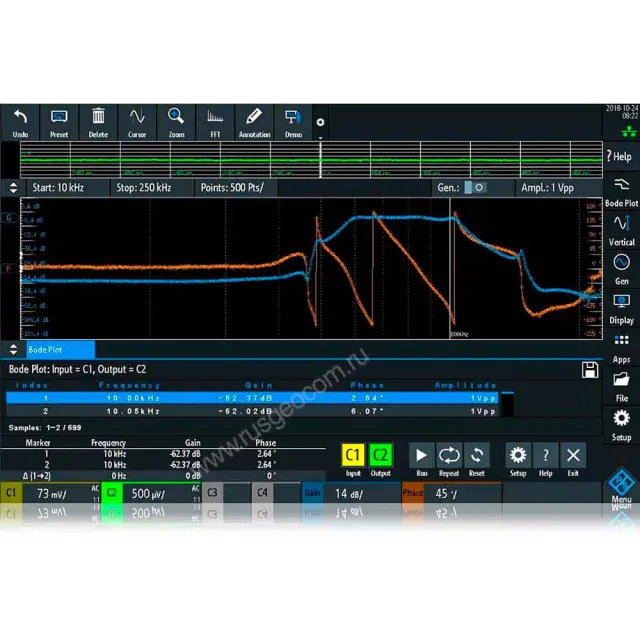Expand the sweep settings bar arrows
Image resolution: width=640 pixels, height=640 pixels.
click(13, 187)
